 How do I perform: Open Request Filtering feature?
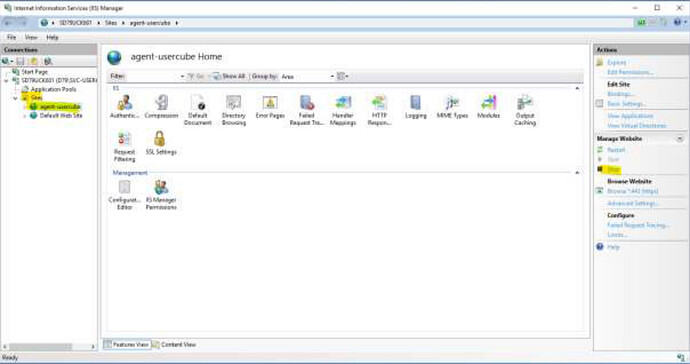click(x=125, y=147)
